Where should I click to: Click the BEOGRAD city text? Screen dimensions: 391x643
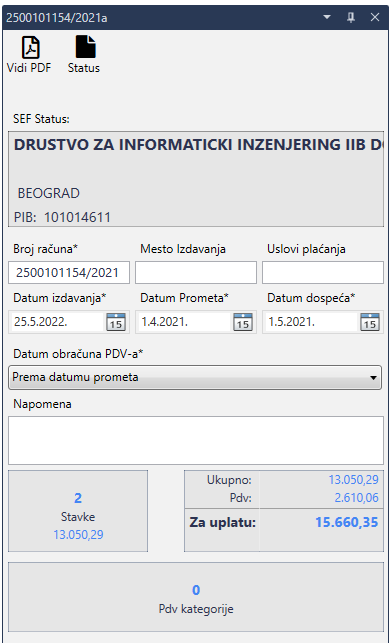pos(48,193)
